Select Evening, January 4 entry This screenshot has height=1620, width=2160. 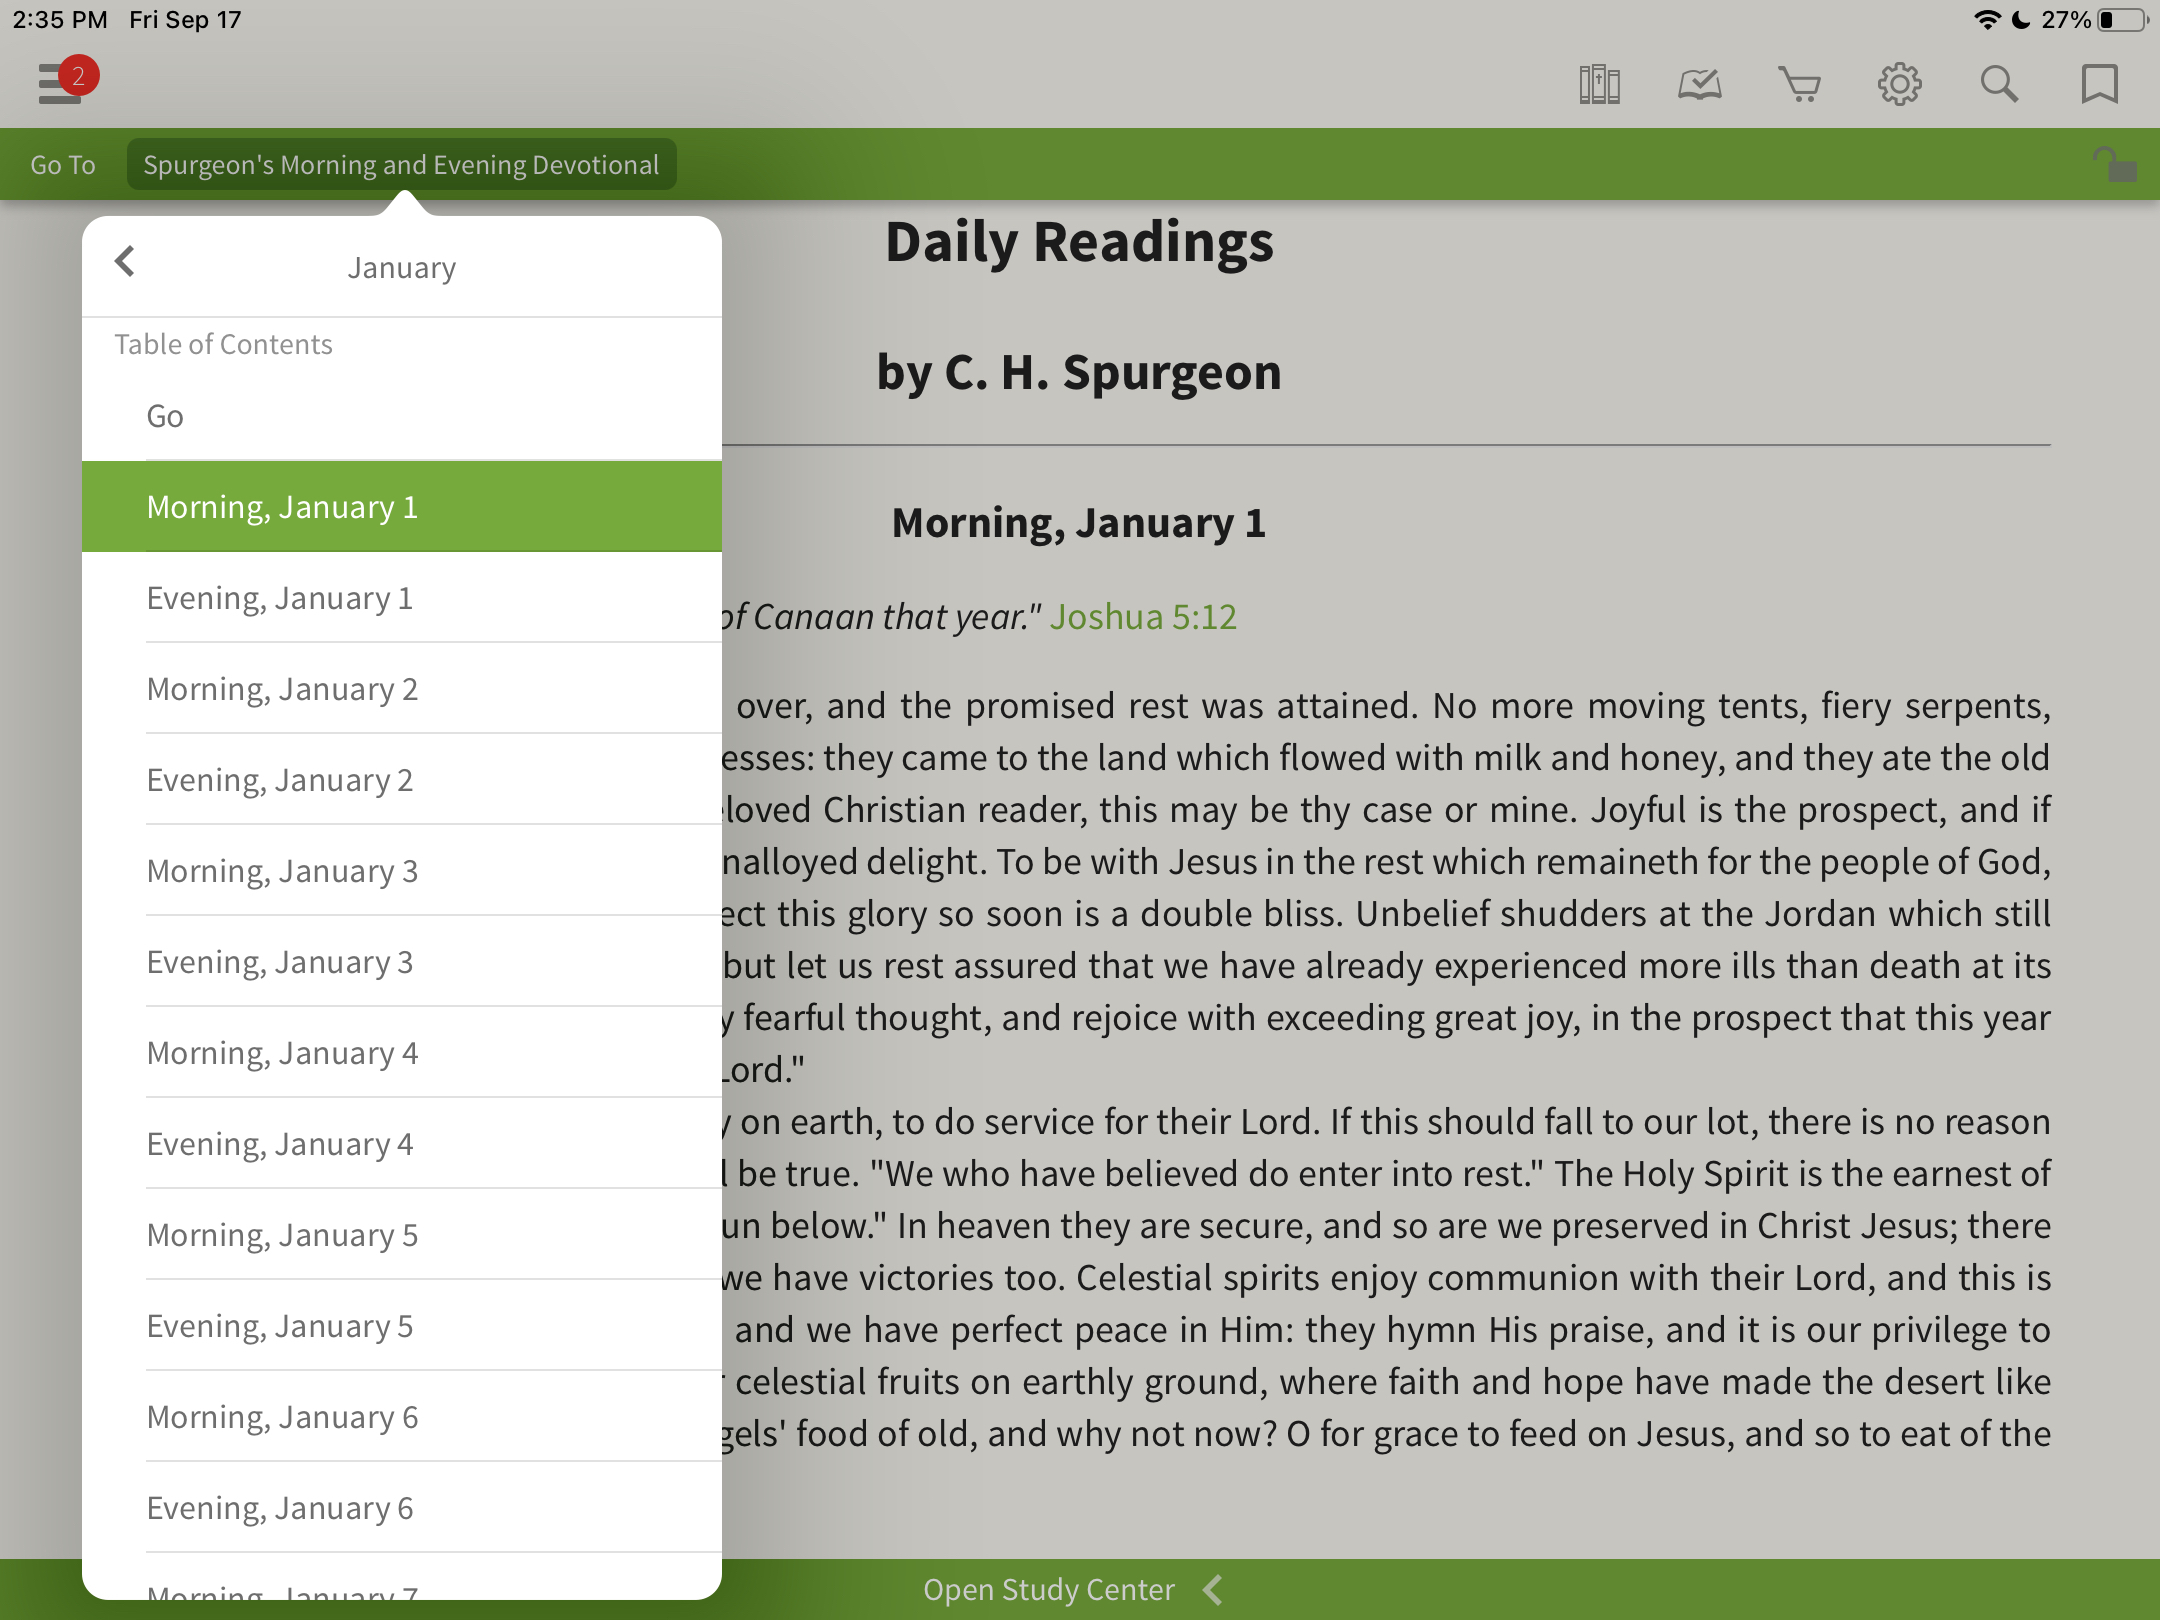[x=402, y=1144]
